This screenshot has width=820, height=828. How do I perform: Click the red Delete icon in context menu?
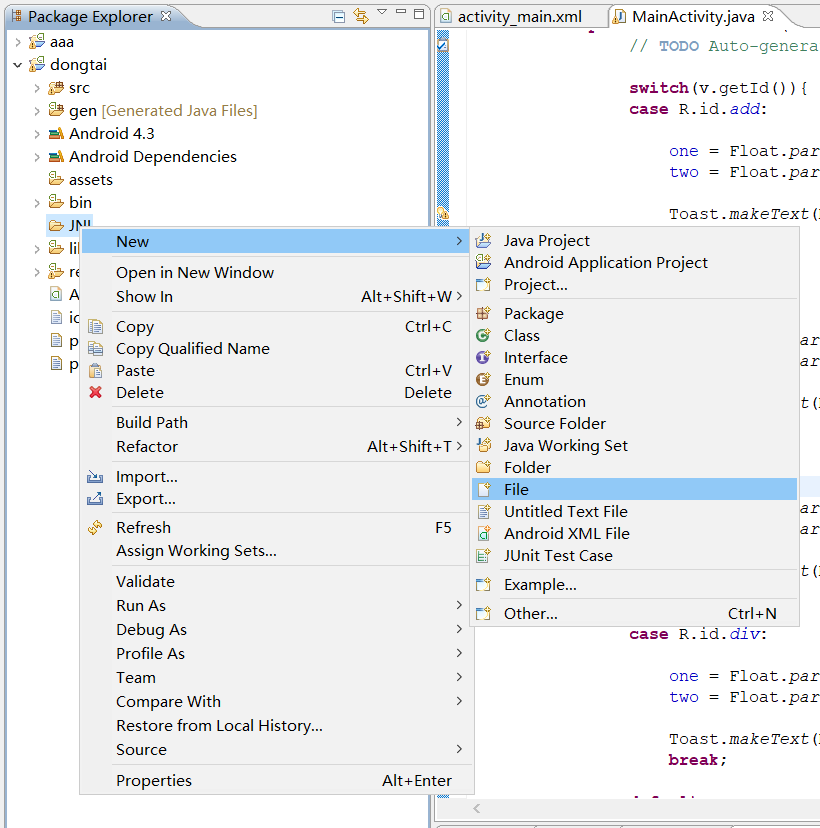[96, 393]
